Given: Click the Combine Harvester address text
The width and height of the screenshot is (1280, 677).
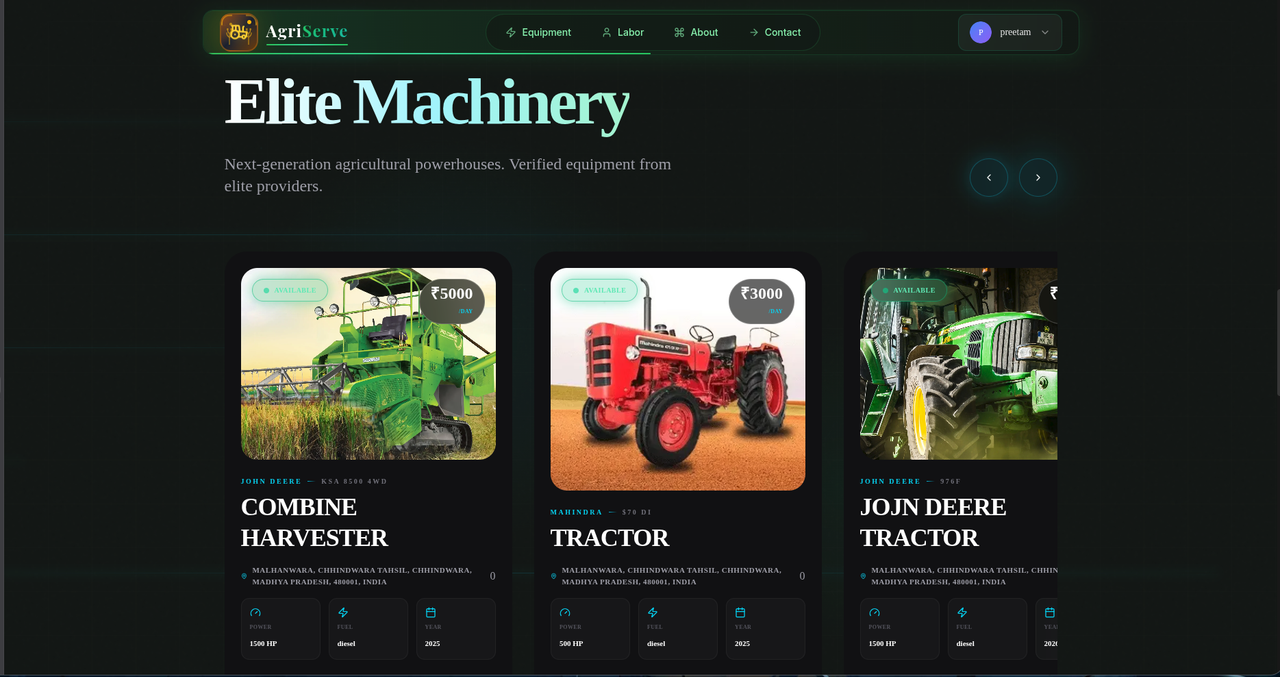Looking at the screenshot, I should 362,576.
